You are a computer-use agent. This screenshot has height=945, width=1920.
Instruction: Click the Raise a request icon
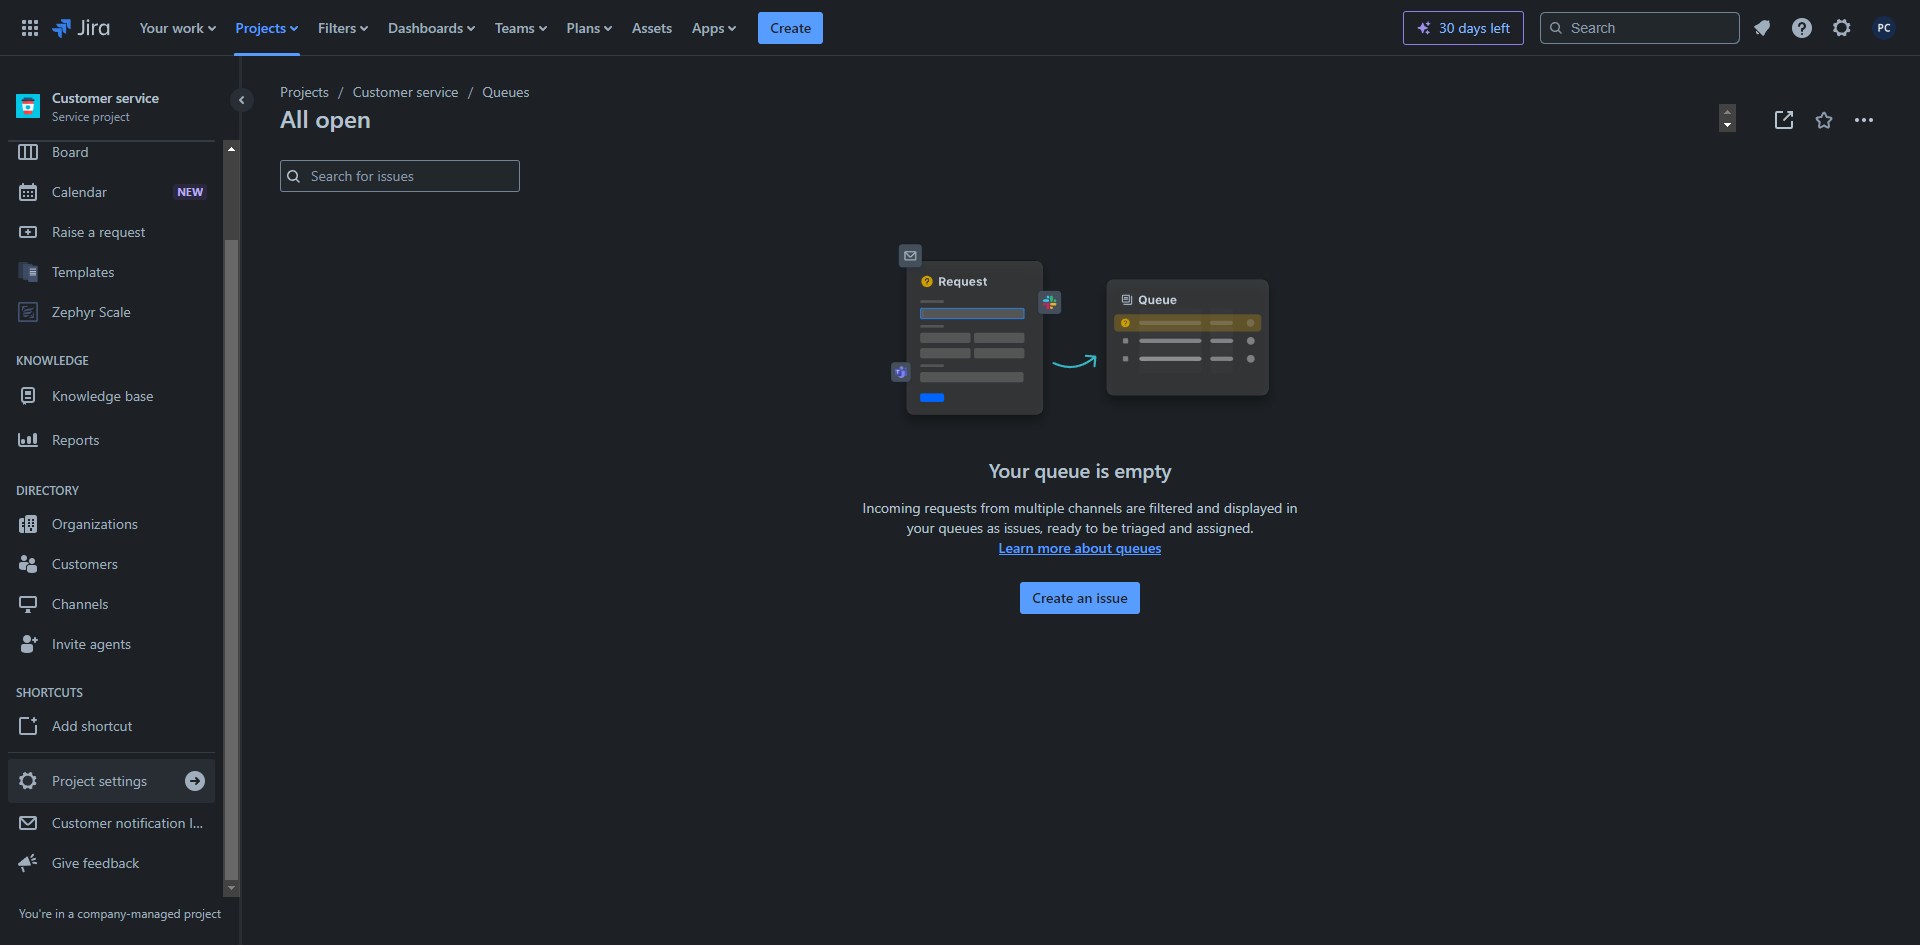click(x=28, y=232)
